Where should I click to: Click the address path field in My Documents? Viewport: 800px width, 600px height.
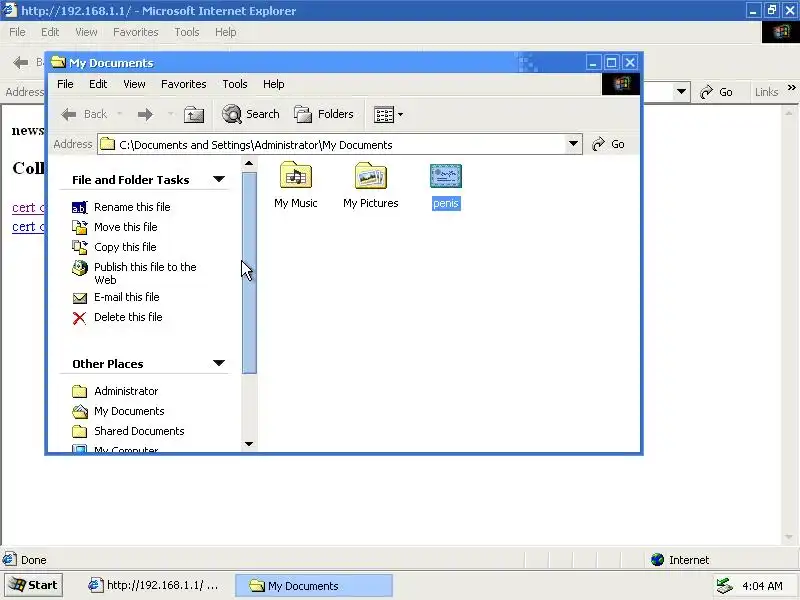point(332,145)
